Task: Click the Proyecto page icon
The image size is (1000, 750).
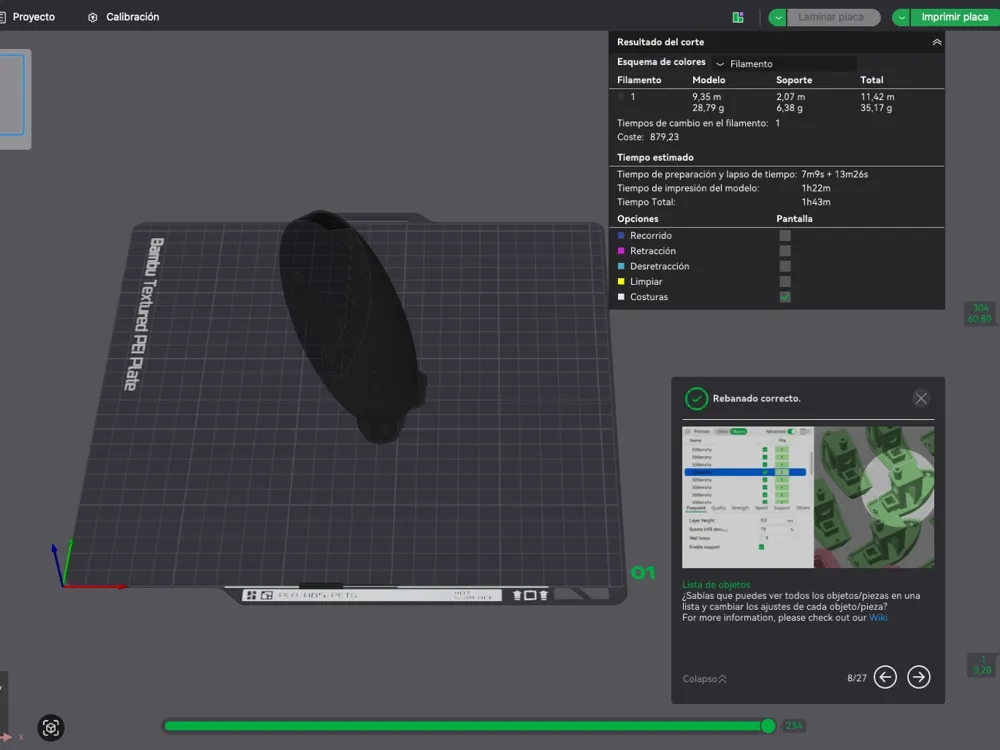Action: pyautogui.click(x=3, y=17)
